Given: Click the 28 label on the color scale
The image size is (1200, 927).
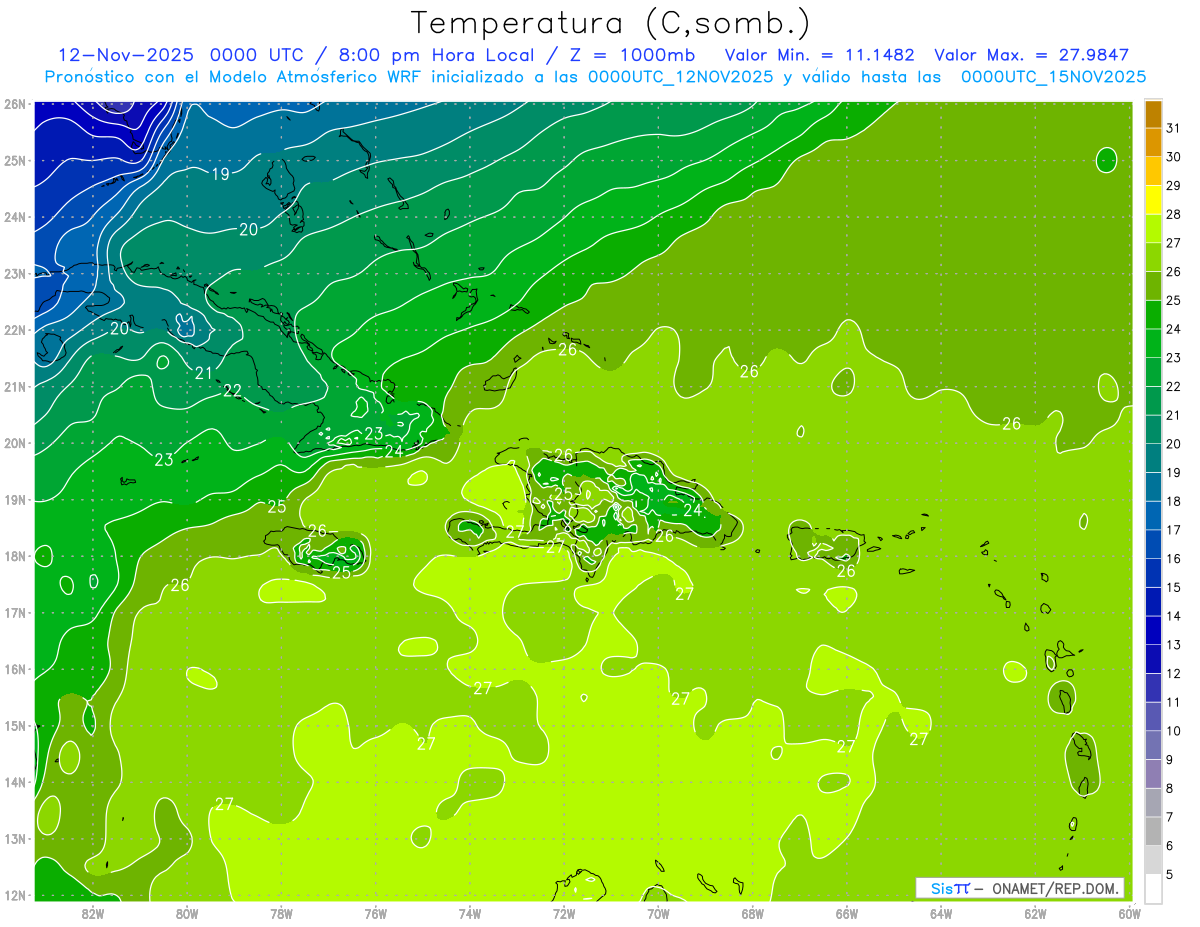Looking at the screenshot, I should (1173, 214).
